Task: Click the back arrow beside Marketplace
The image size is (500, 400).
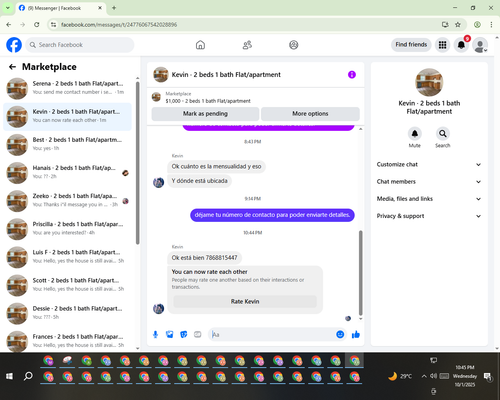Action: (x=12, y=67)
